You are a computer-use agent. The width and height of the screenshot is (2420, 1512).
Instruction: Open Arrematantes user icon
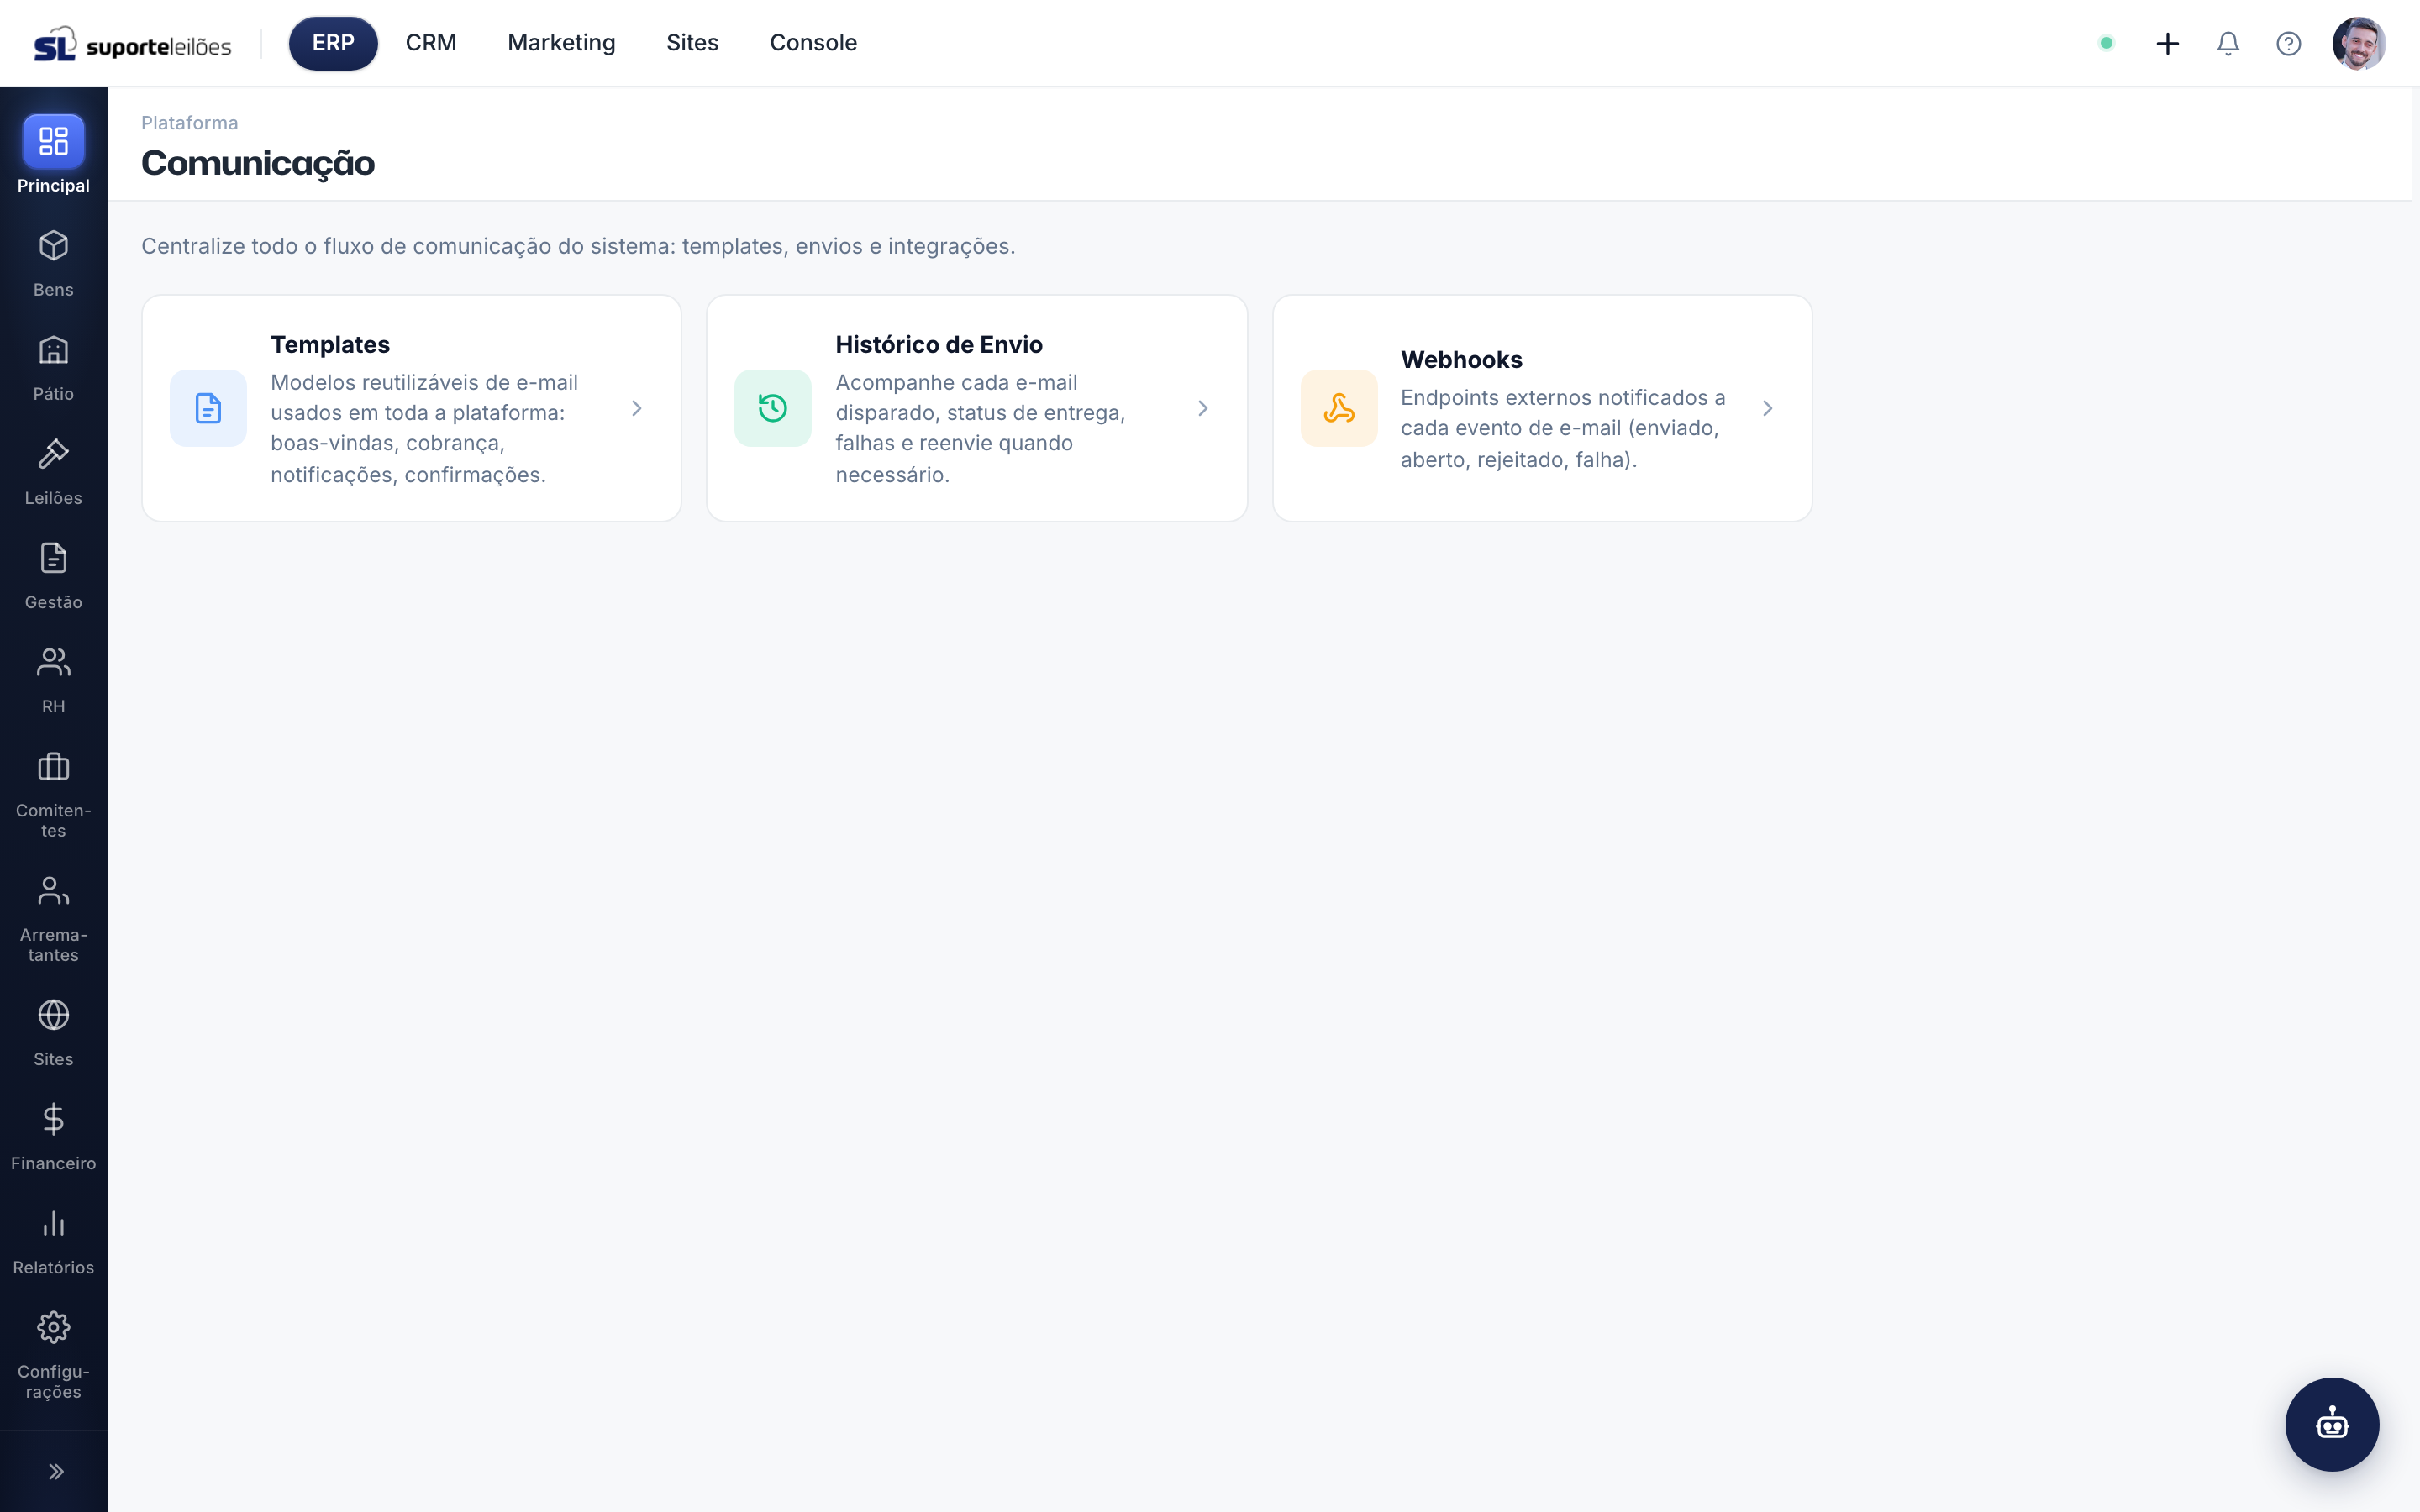tap(53, 891)
